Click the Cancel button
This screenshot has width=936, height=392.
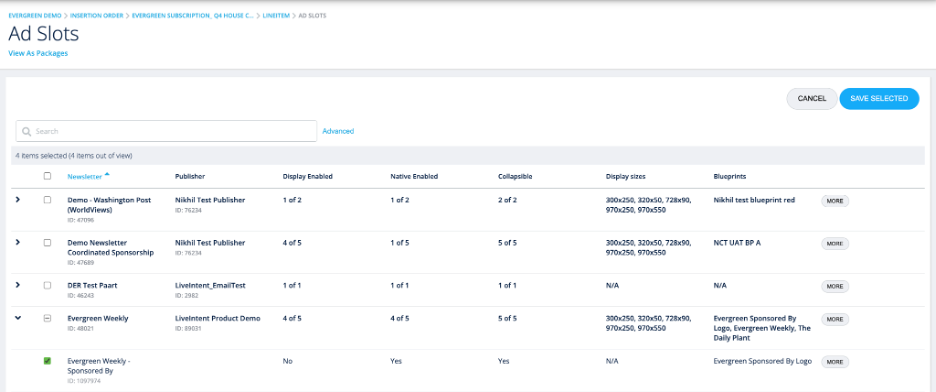click(811, 99)
